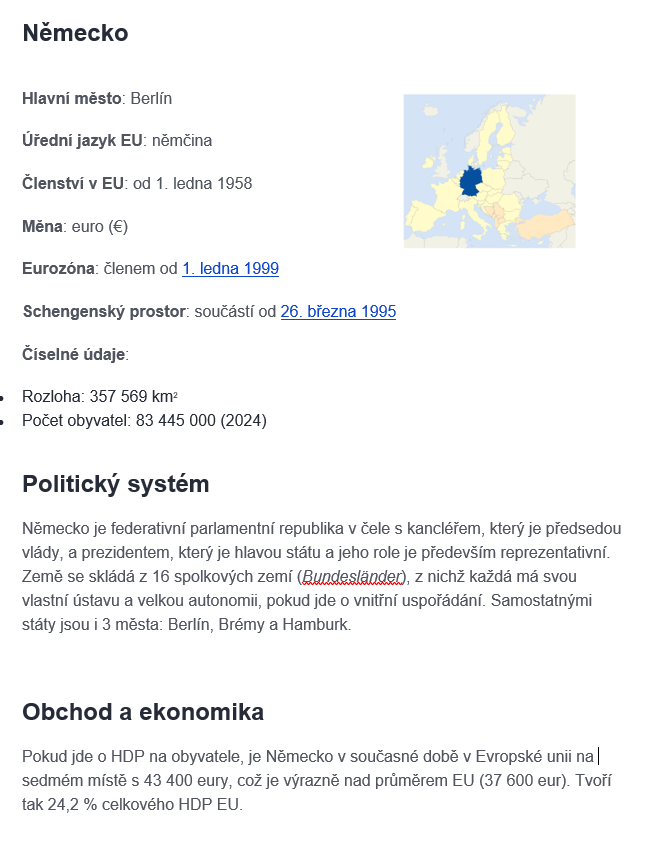Click the "Politický systém" heading

115,484
